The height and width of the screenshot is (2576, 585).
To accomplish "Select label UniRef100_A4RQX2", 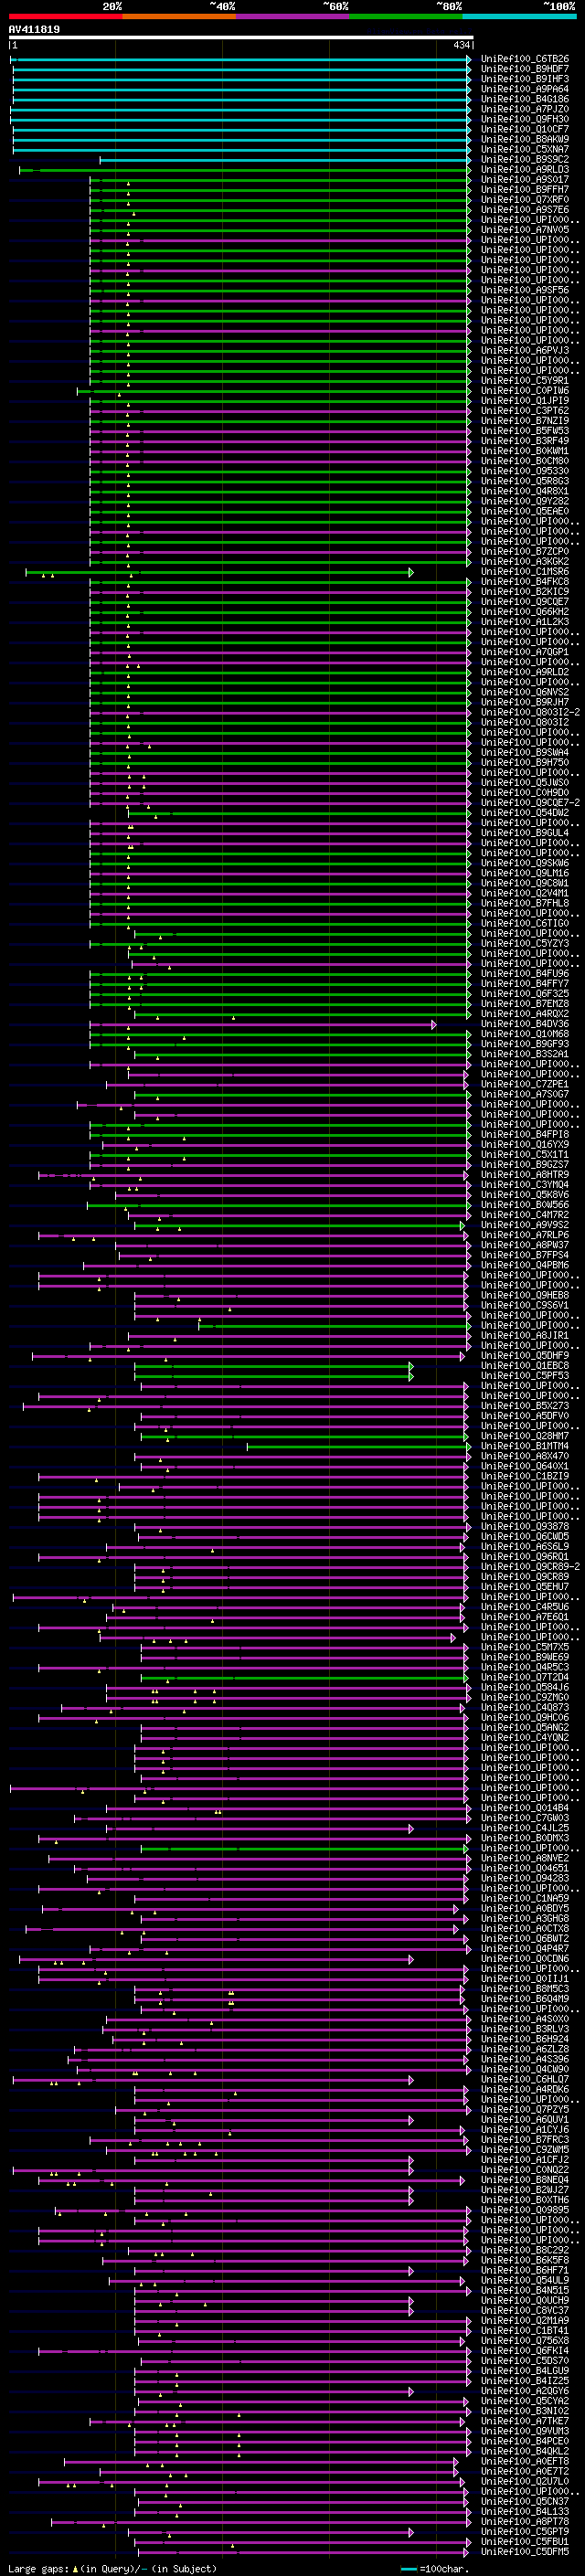I will coord(525,1014).
